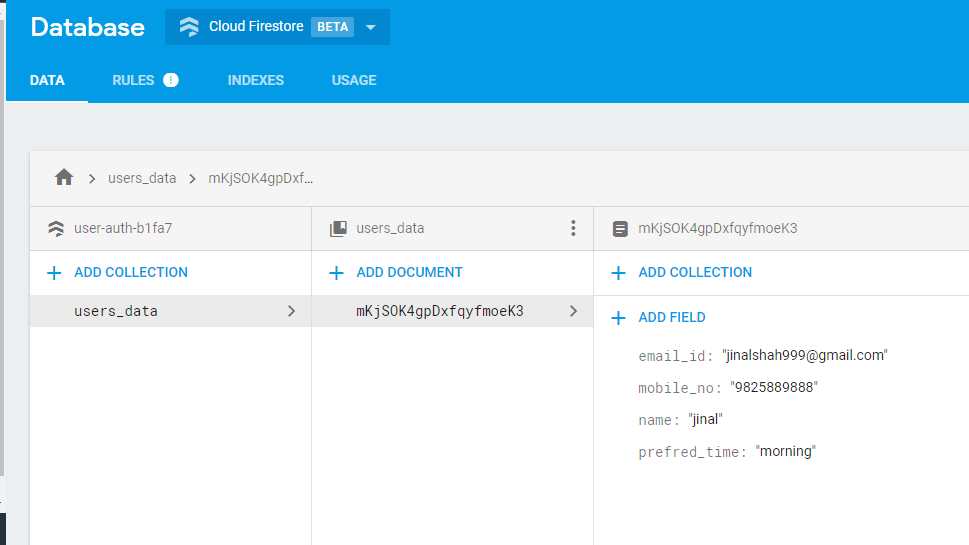This screenshot has width=969, height=545.
Task: Click the home icon in breadcrumb
Action: point(64,178)
